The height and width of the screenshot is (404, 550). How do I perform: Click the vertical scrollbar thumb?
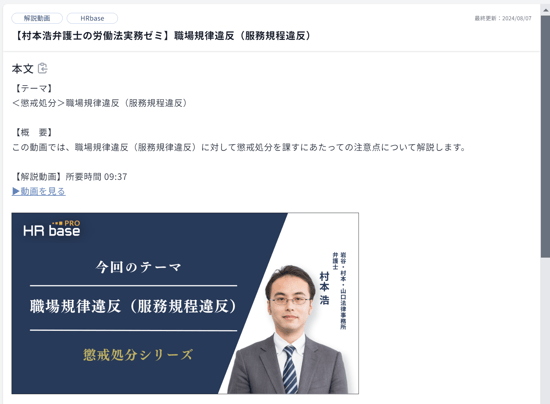(x=545, y=136)
